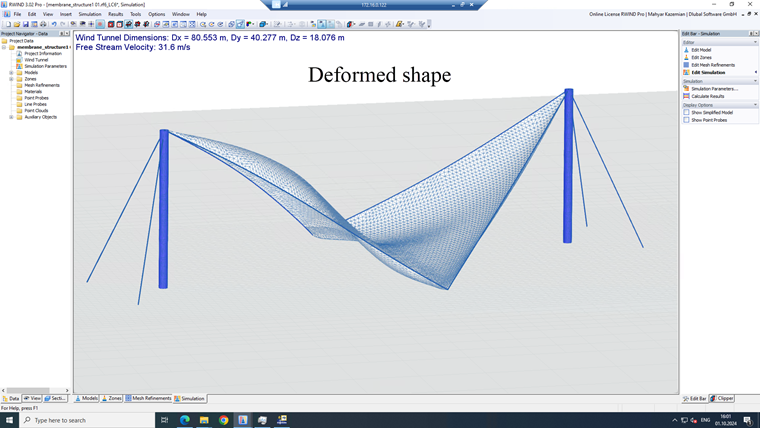Open the Project Navigator header dropdown arrow
The height and width of the screenshot is (428, 760).
pyautogui.click(x=67, y=33)
